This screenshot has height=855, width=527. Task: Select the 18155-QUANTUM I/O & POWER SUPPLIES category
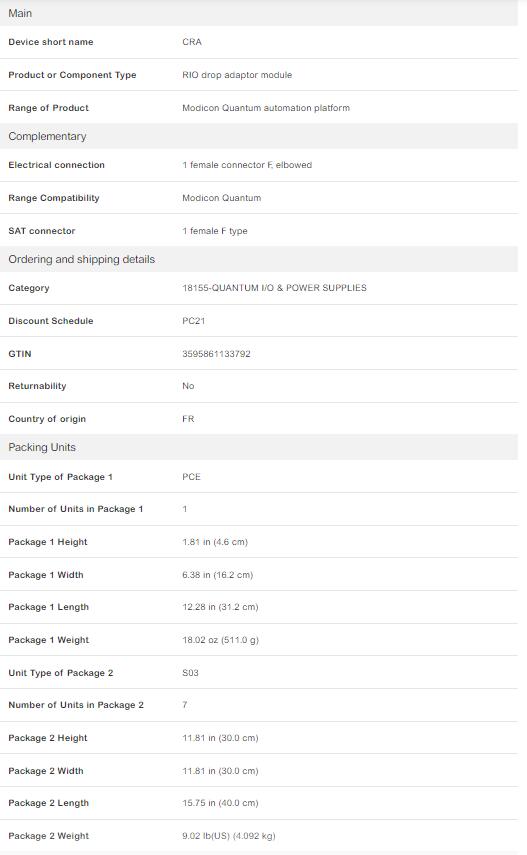(x=274, y=288)
